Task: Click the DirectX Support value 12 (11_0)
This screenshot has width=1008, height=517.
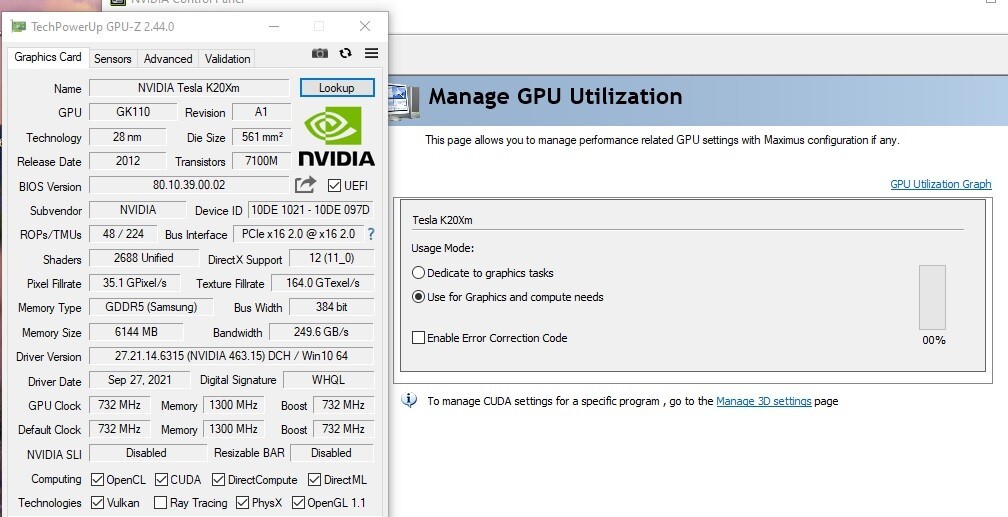Action: pyautogui.click(x=332, y=258)
